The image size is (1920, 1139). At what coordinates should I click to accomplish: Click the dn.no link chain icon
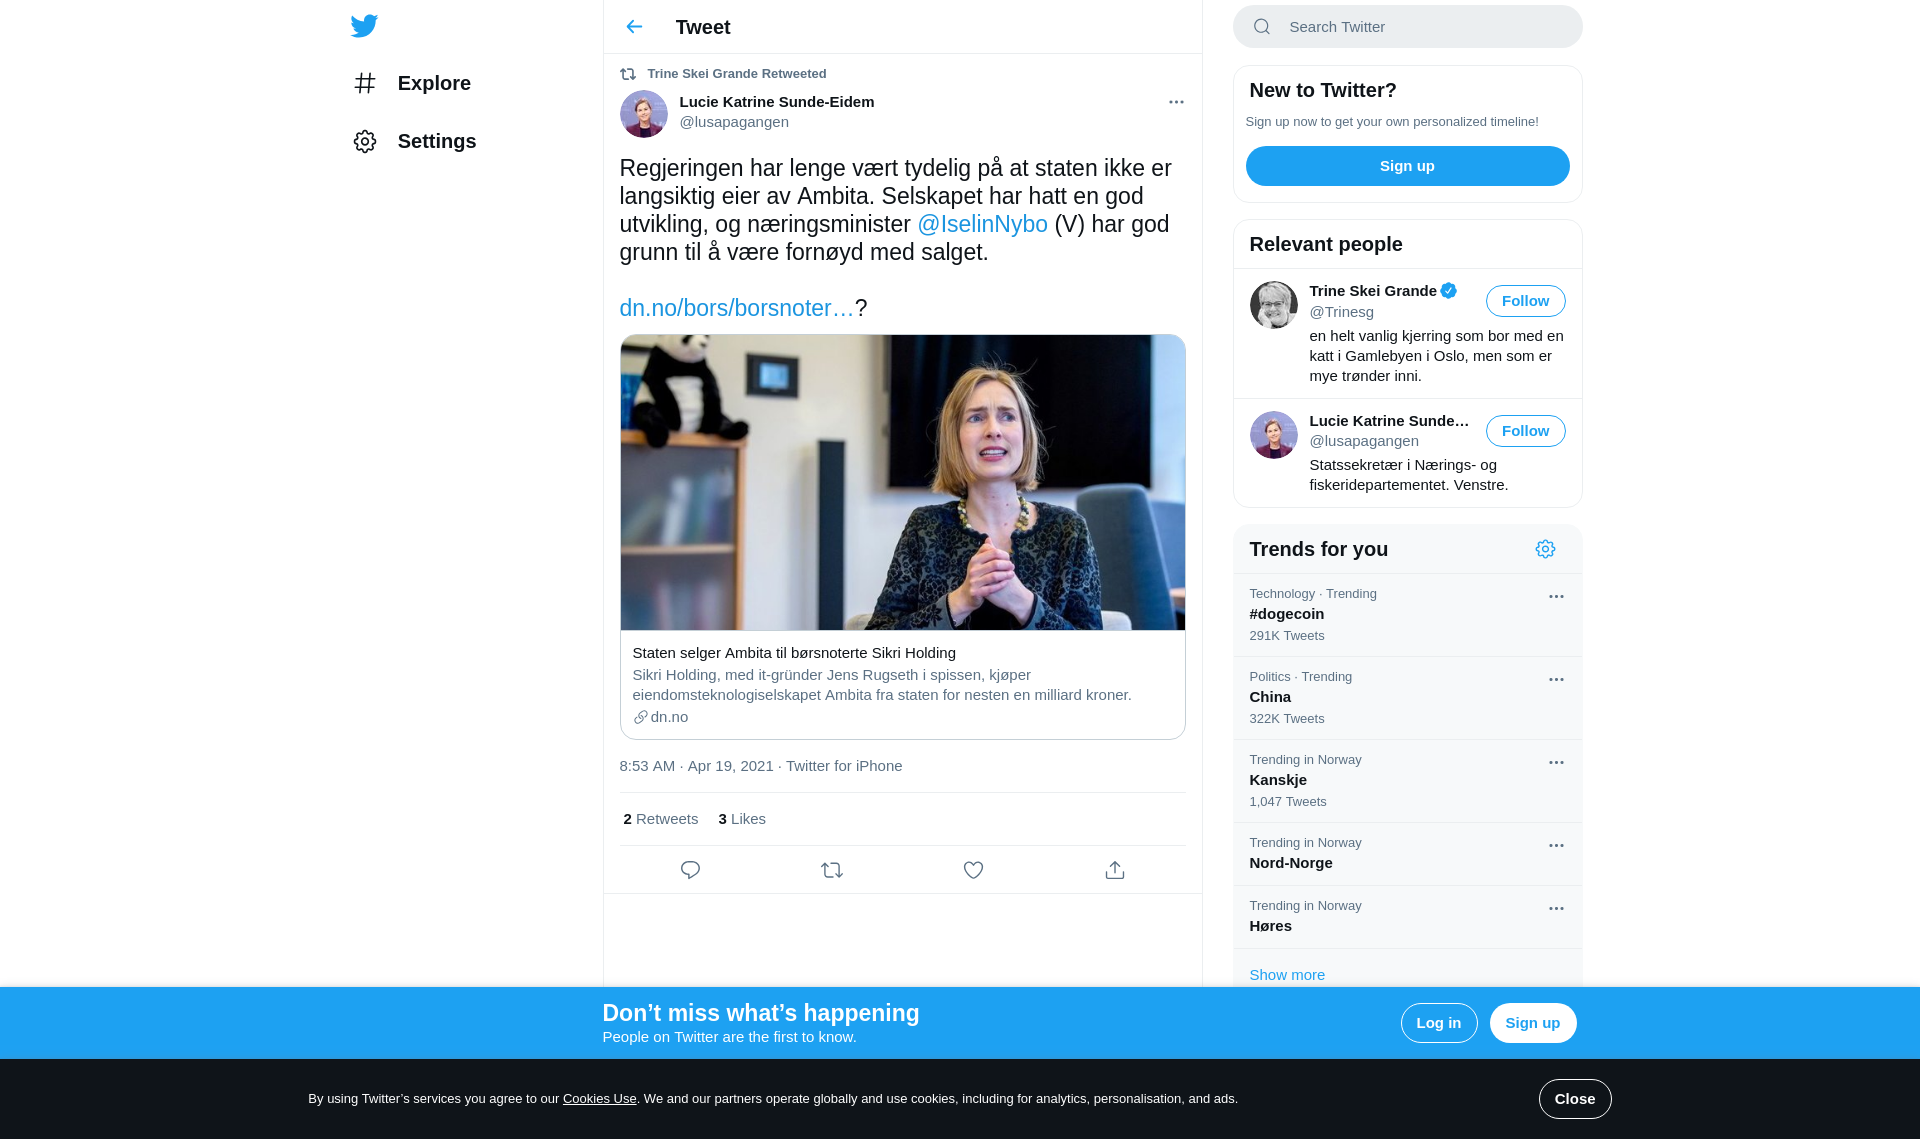(x=640, y=717)
